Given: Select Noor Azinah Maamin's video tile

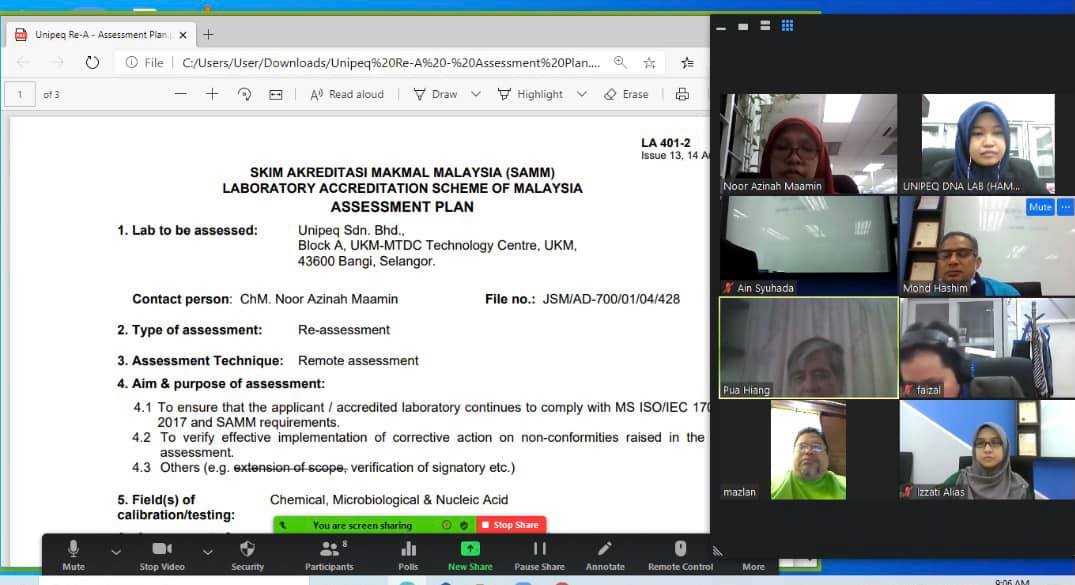Looking at the screenshot, I should click(x=808, y=143).
